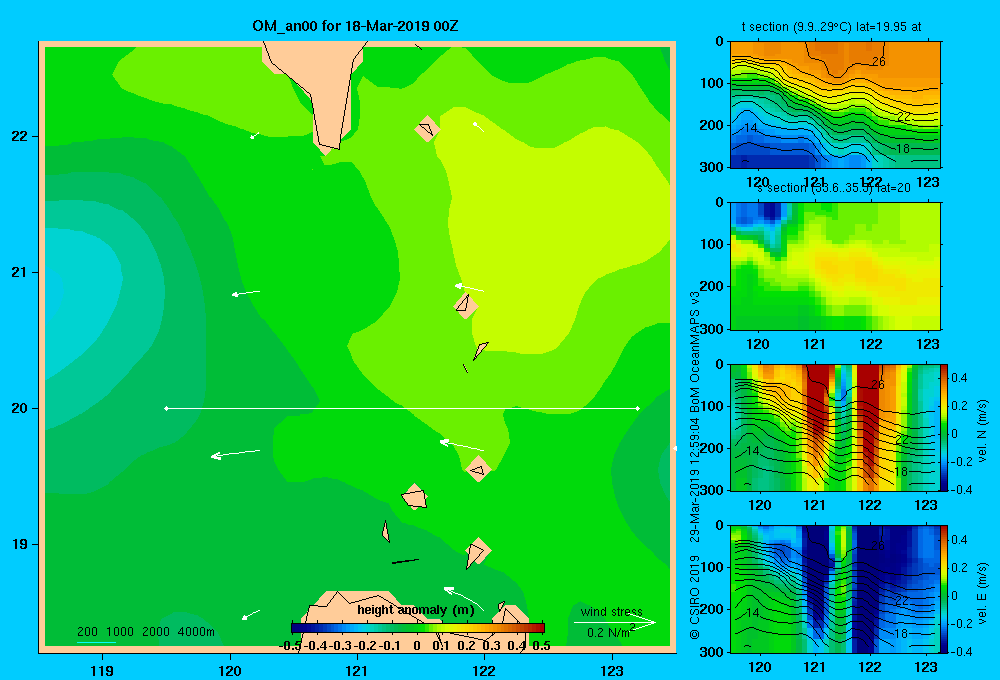Viewport: 1000px width, 680px height.
Task: Click the east endpoint of the section line
Action: 637,408
